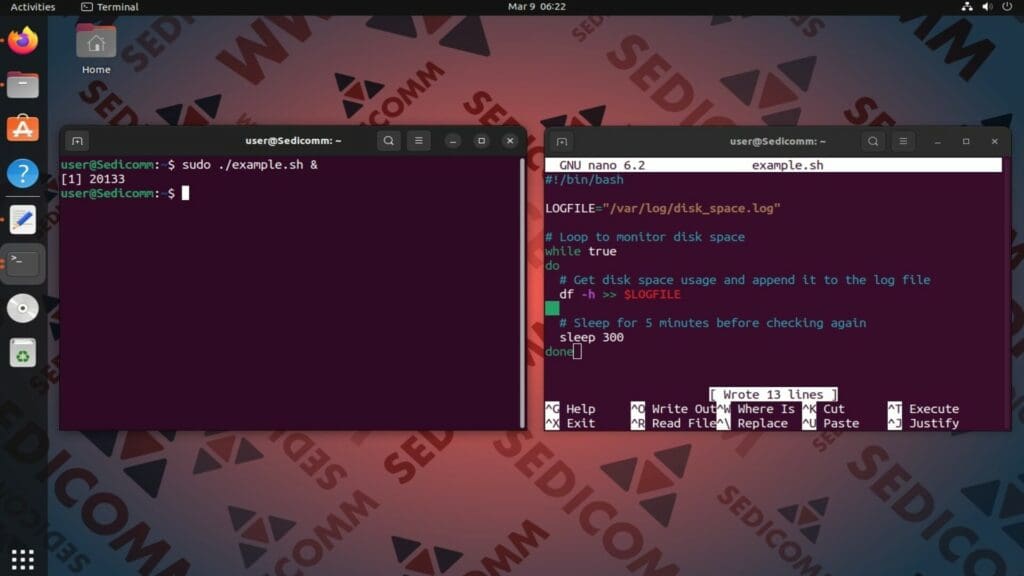Open the new tab icon in the left terminal
Image resolution: width=1024 pixels, height=576 pixels.
pos(77,141)
